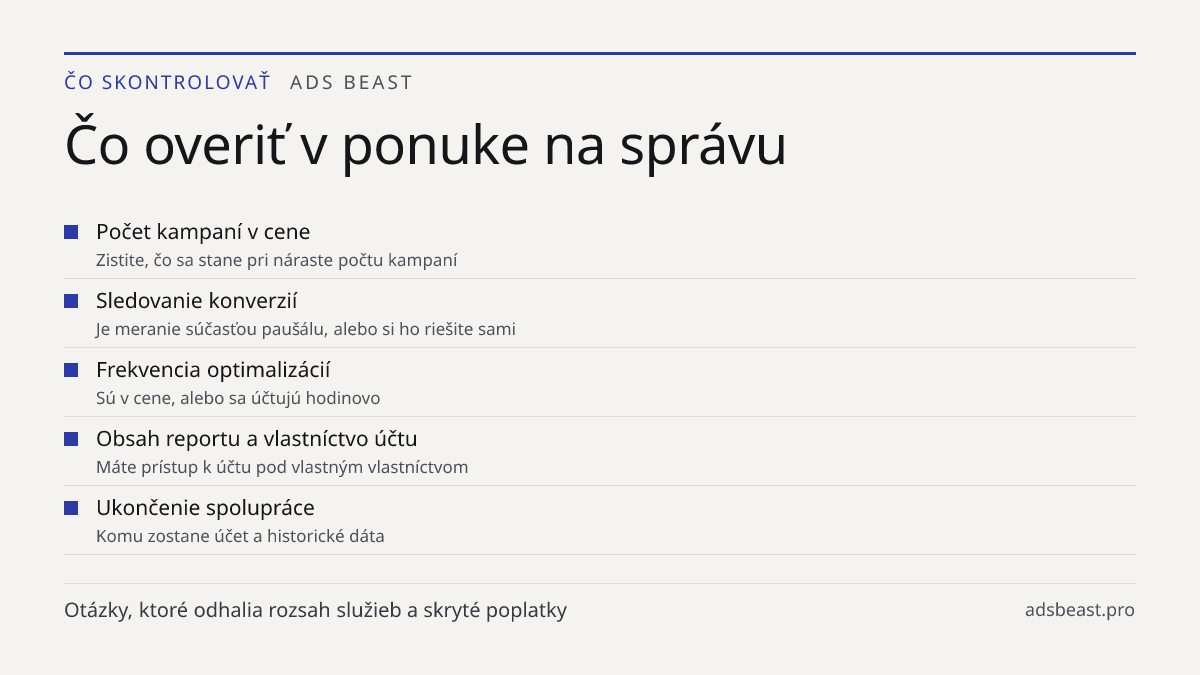Click the 'ADS BEAST' brand text
The width and height of the screenshot is (1200, 675).
[x=351, y=83]
